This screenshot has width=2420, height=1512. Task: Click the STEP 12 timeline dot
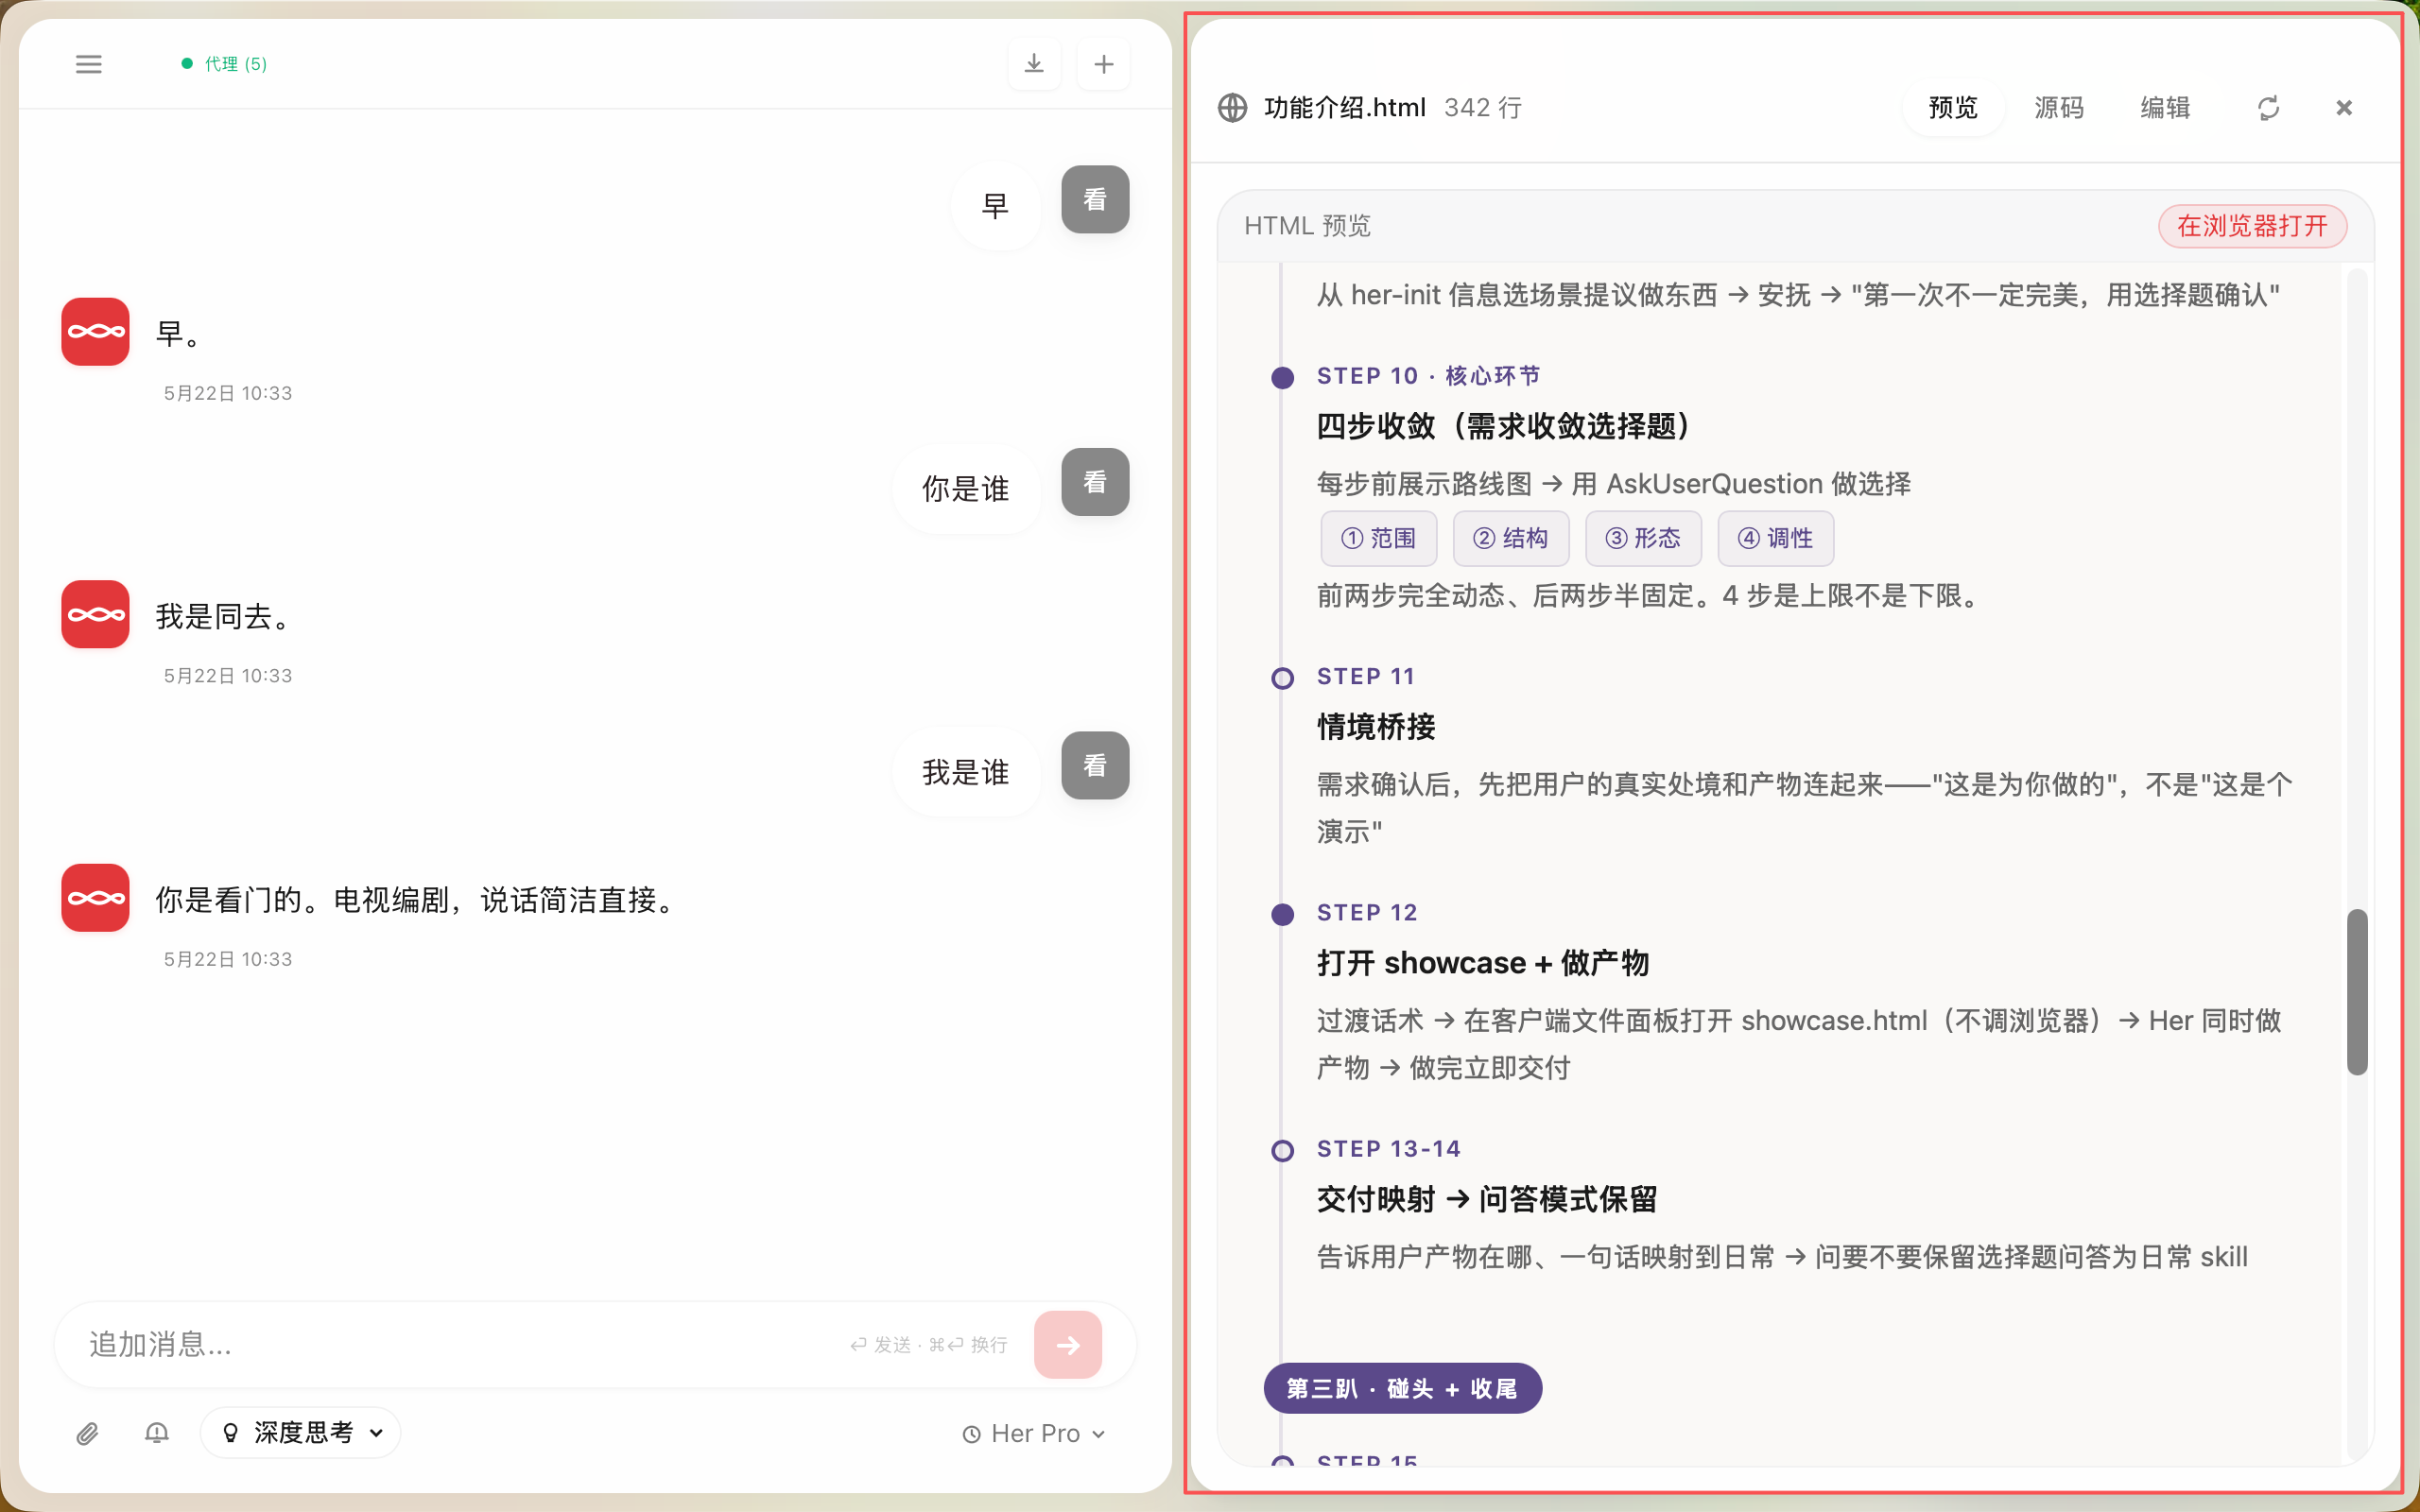(x=1282, y=914)
